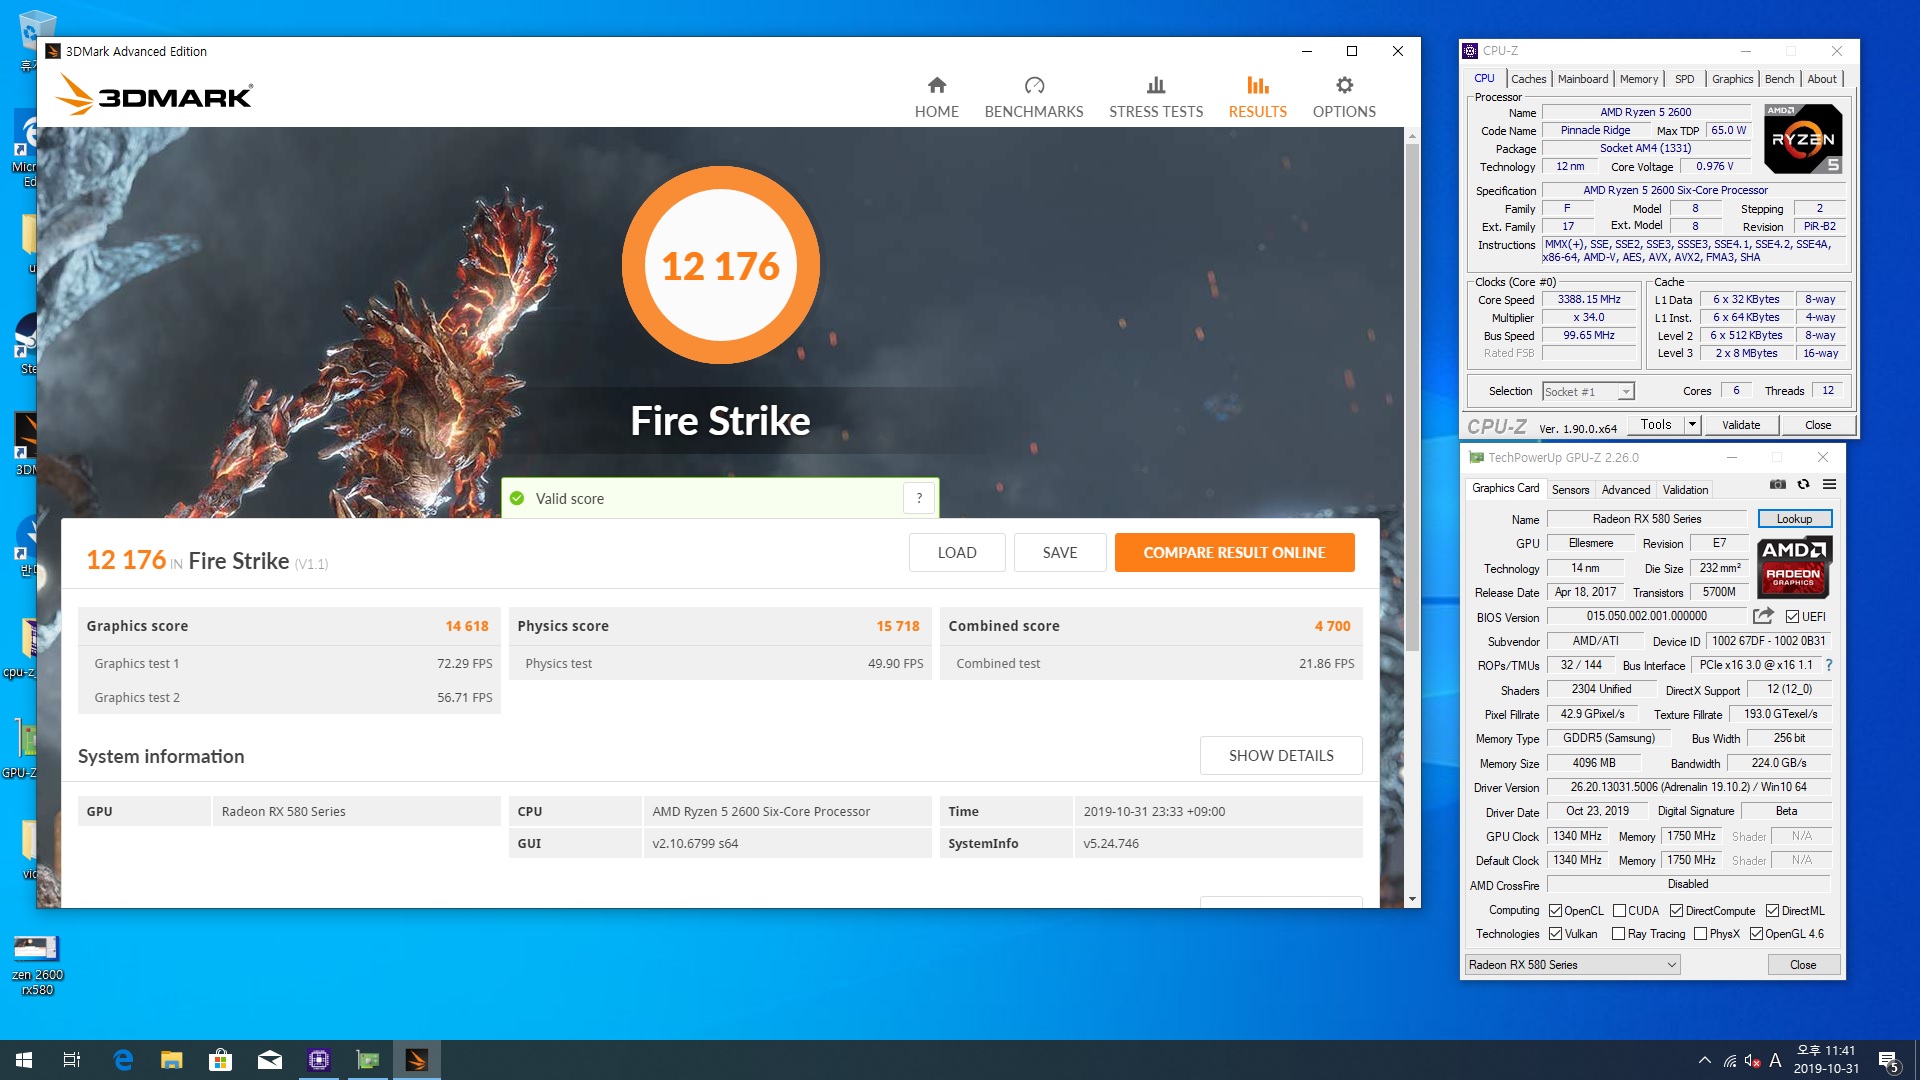Refresh GPU-Z sensor data
Screen dimensions: 1920x1080
pos(1803,485)
